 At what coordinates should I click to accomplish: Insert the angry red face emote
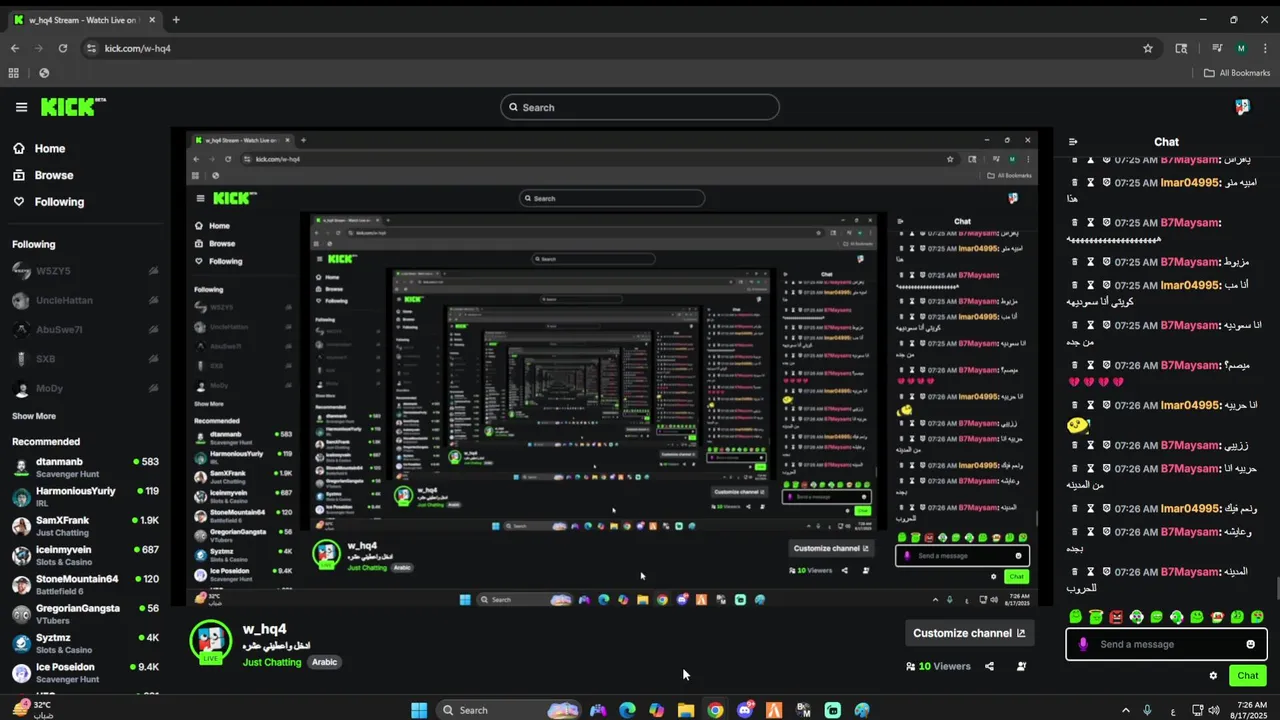tap(1116, 617)
